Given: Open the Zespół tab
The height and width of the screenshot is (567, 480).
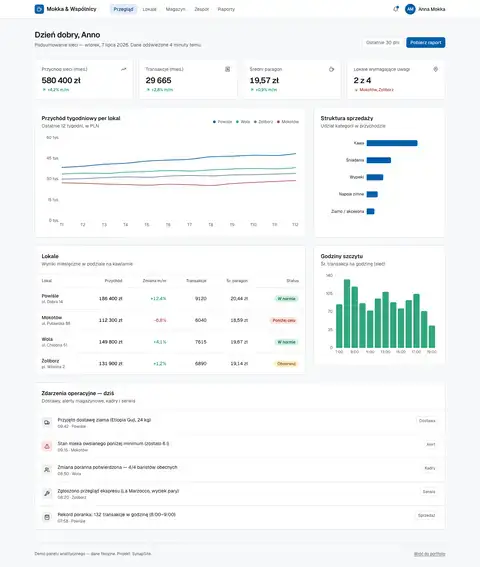Looking at the screenshot, I should tap(201, 9).
